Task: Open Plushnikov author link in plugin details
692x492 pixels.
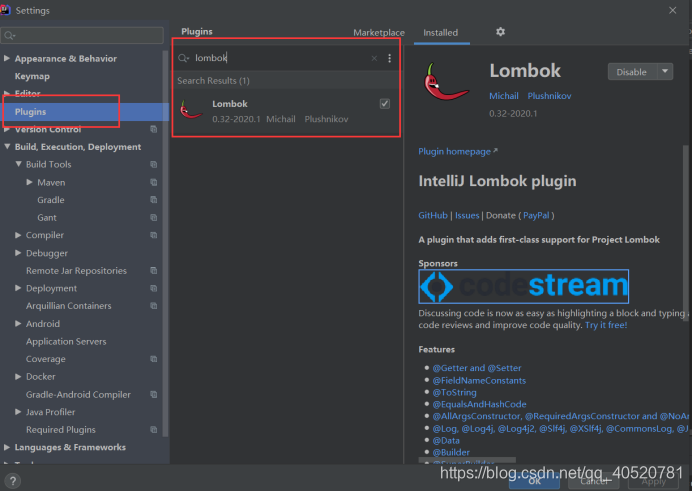Action: [x=549, y=96]
